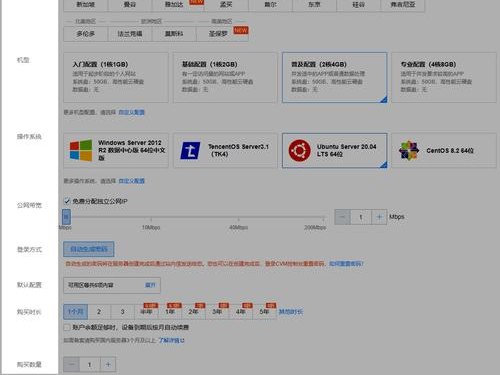The width and height of the screenshot is (500, 375).
Task: Select the 莫斯科 region
Action: pyautogui.click(x=174, y=34)
